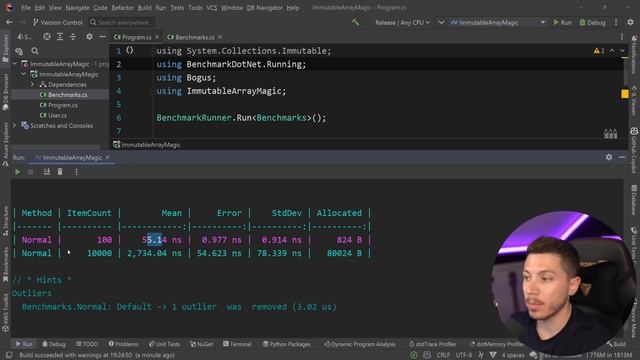Expand the Dependencies node

click(32, 84)
